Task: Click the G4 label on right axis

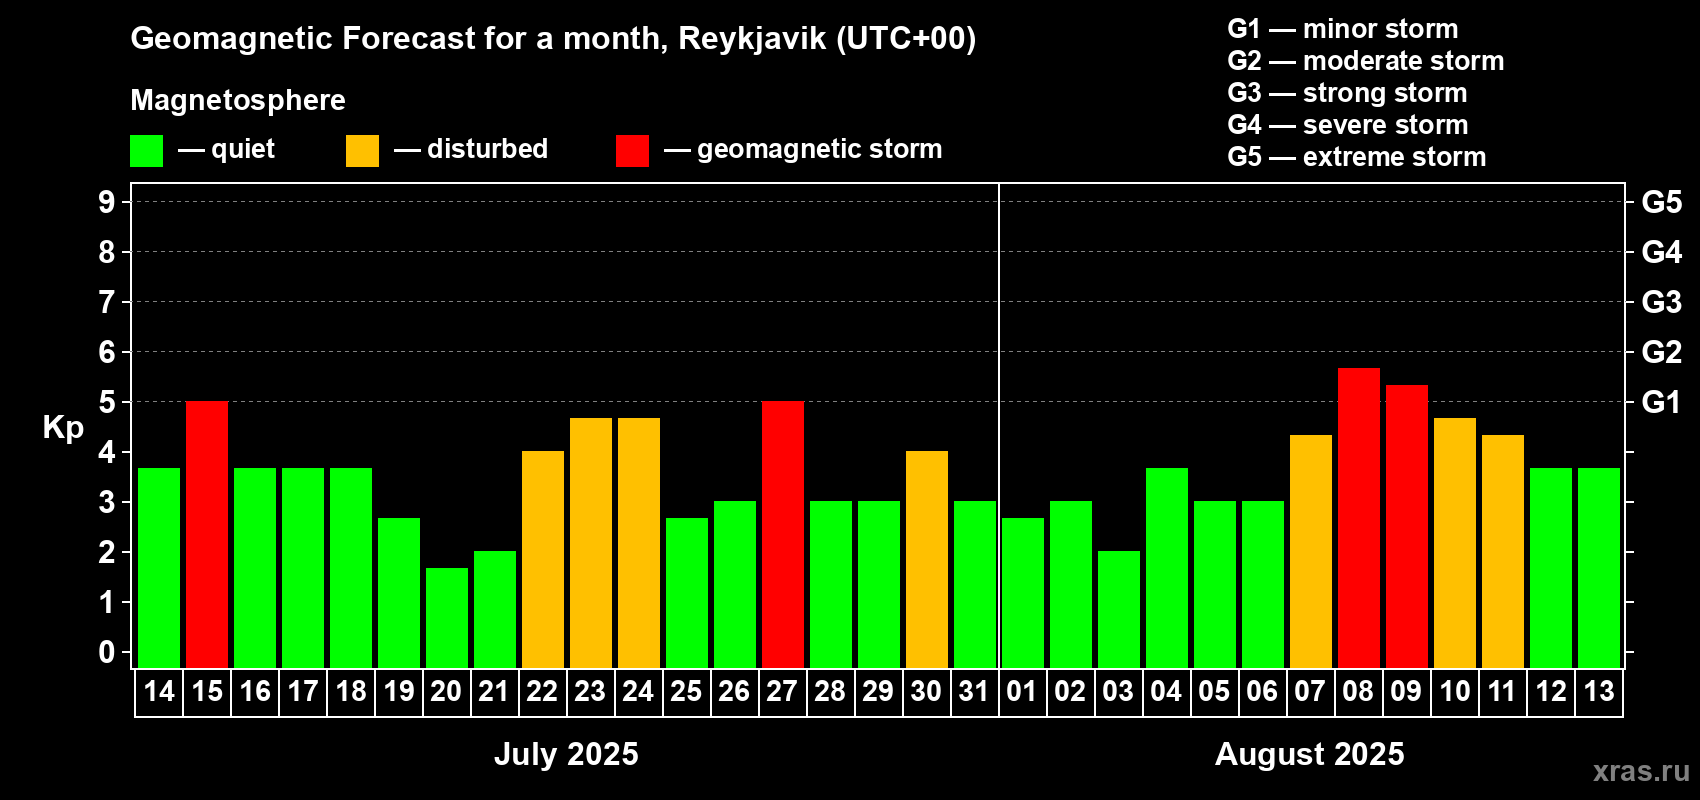Action: click(1662, 252)
